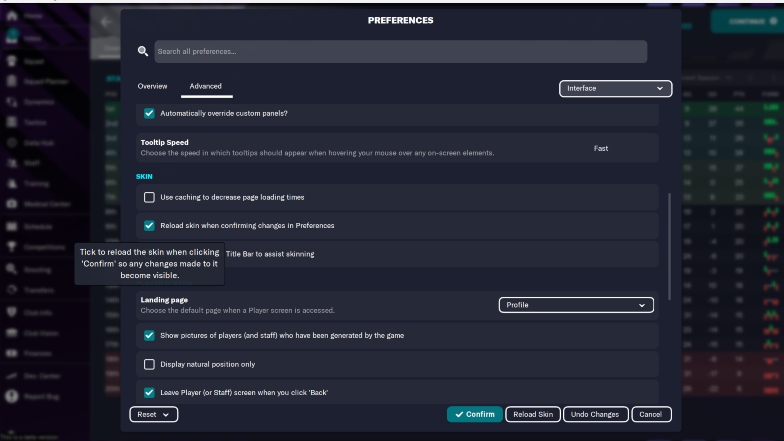Click the back arrow behind the dialog
The height and width of the screenshot is (441, 784).
coord(106,22)
